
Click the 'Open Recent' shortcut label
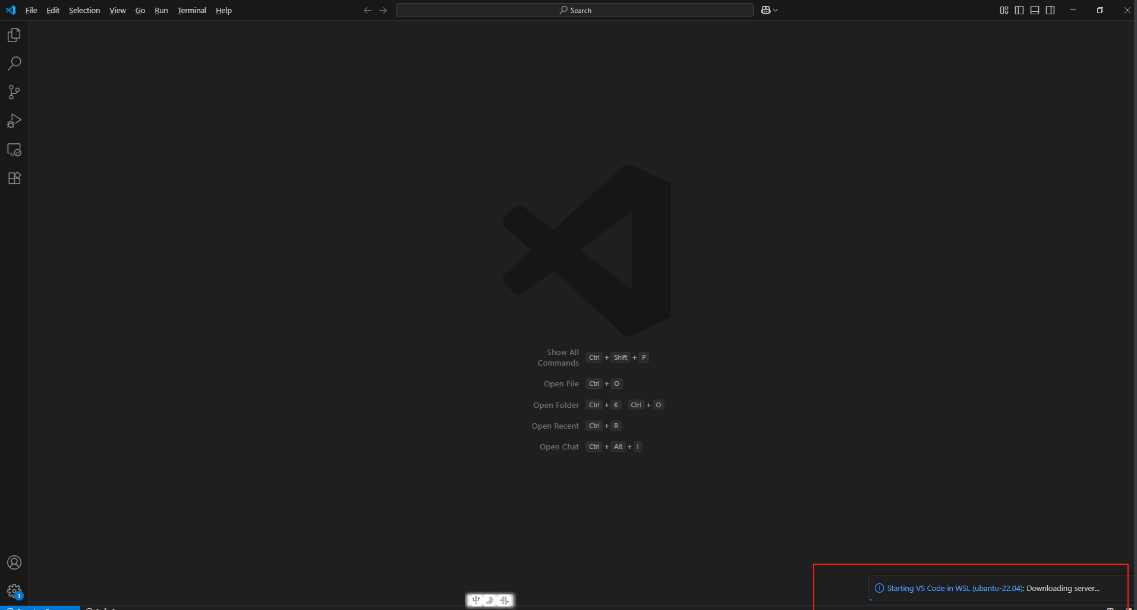555,426
